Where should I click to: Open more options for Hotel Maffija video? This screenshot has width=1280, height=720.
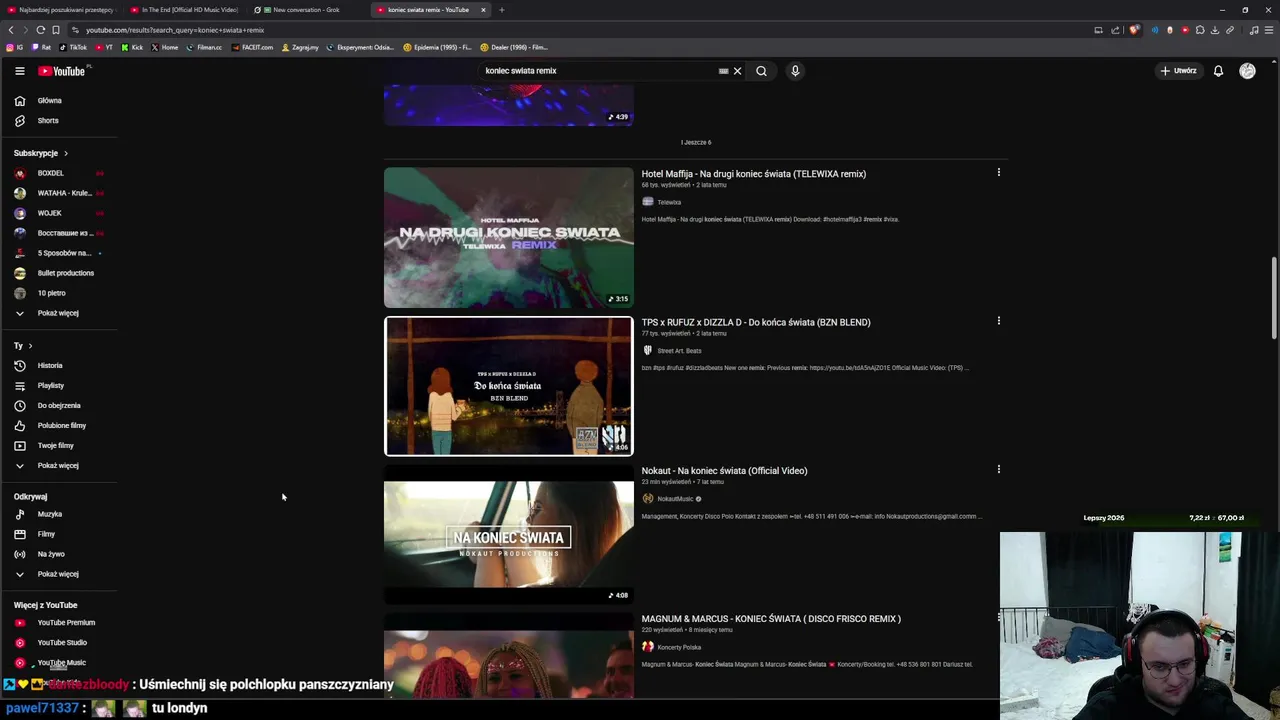(x=998, y=173)
